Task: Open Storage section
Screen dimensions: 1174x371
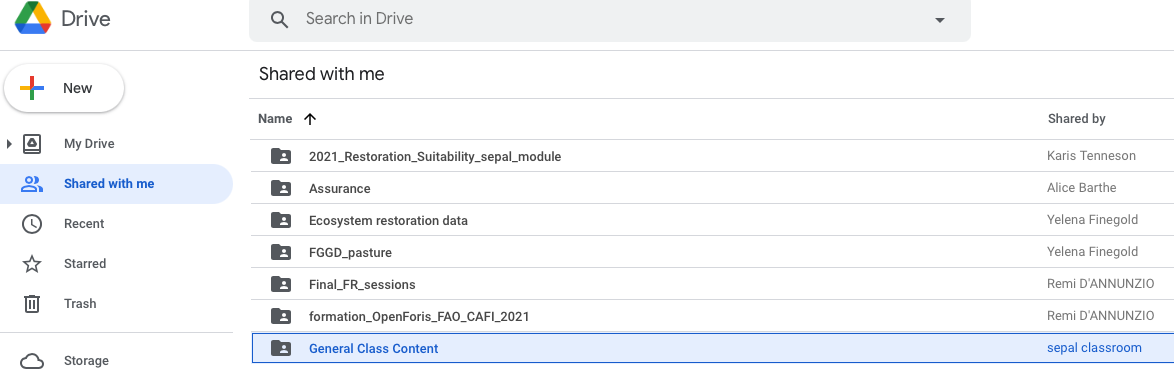Action: (86, 361)
